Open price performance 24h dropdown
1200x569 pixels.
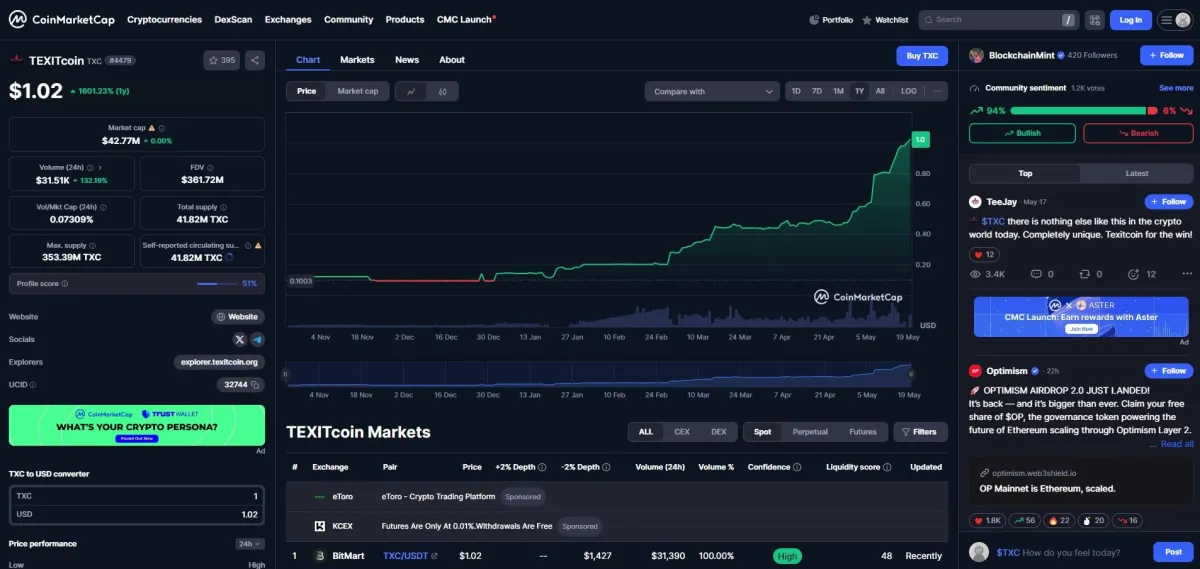click(x=249, y=544)
